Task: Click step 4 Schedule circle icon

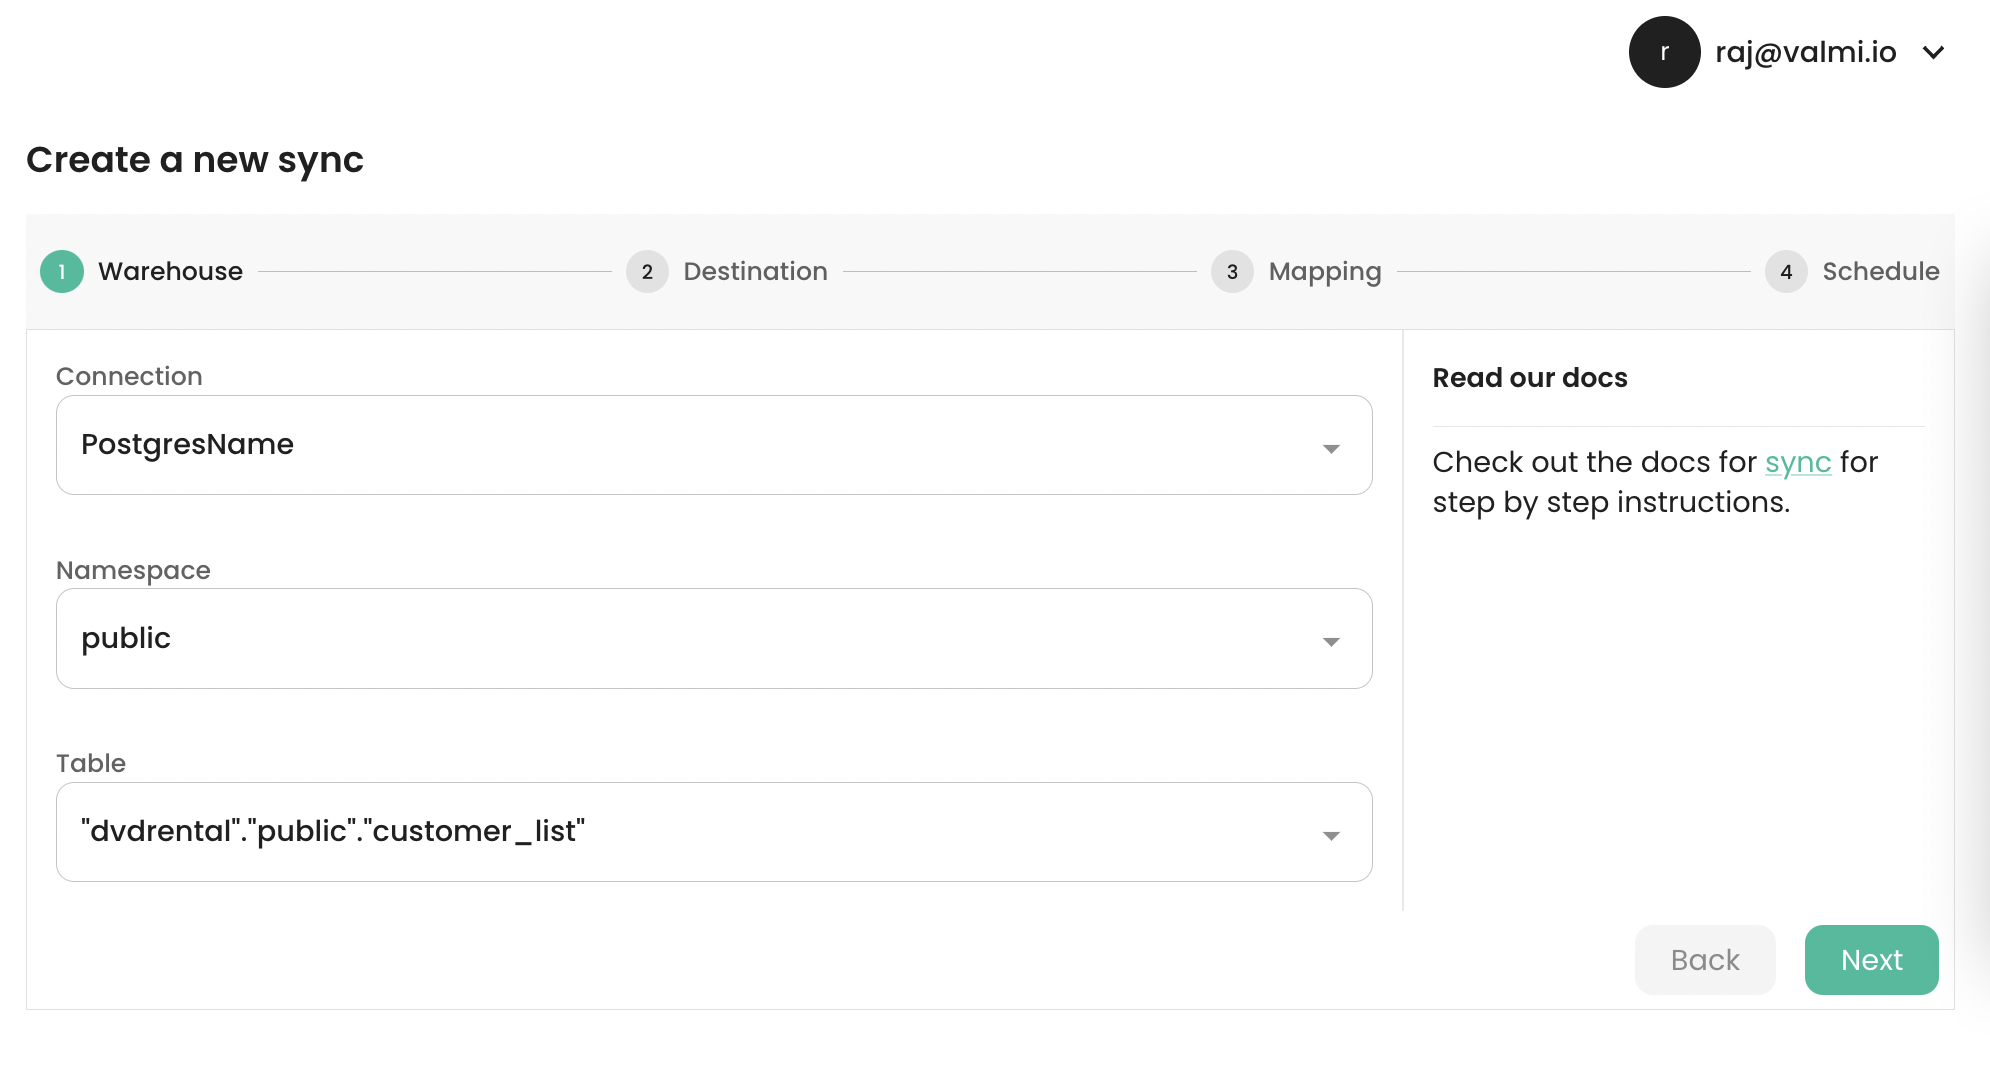Action: (x=1786, y=271)
